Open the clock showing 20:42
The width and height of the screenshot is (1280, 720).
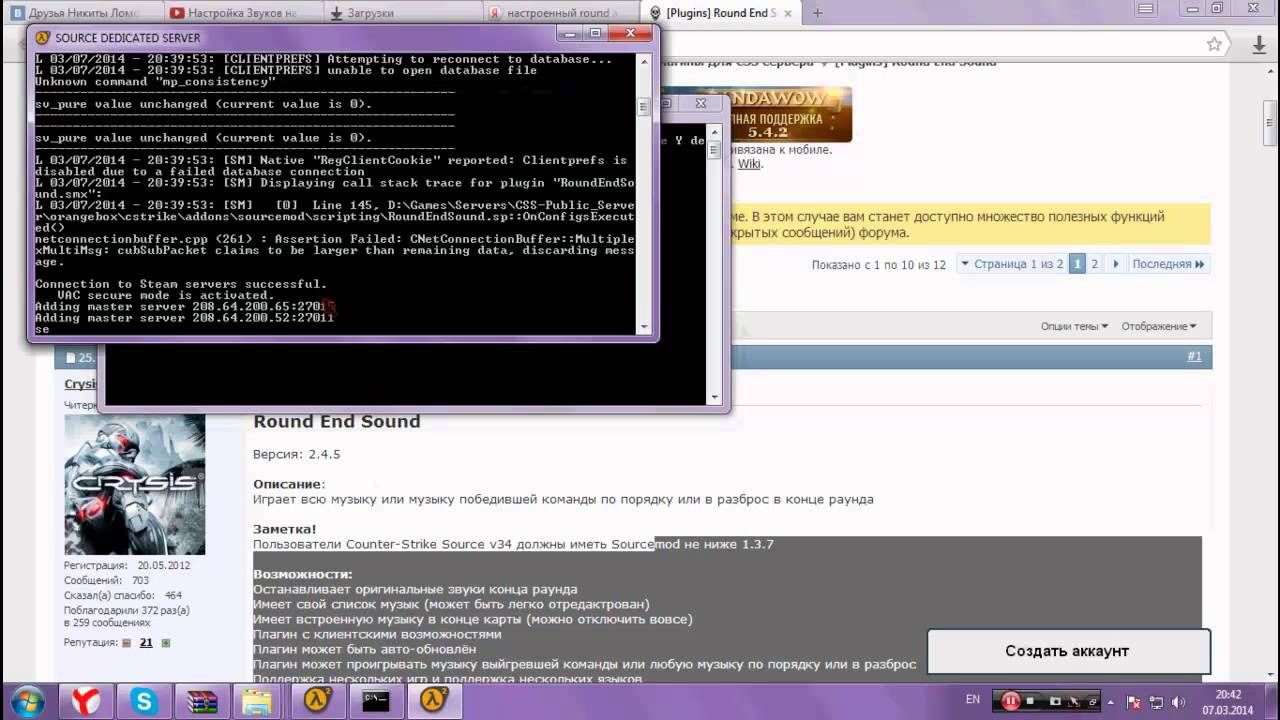(1229, 701)
